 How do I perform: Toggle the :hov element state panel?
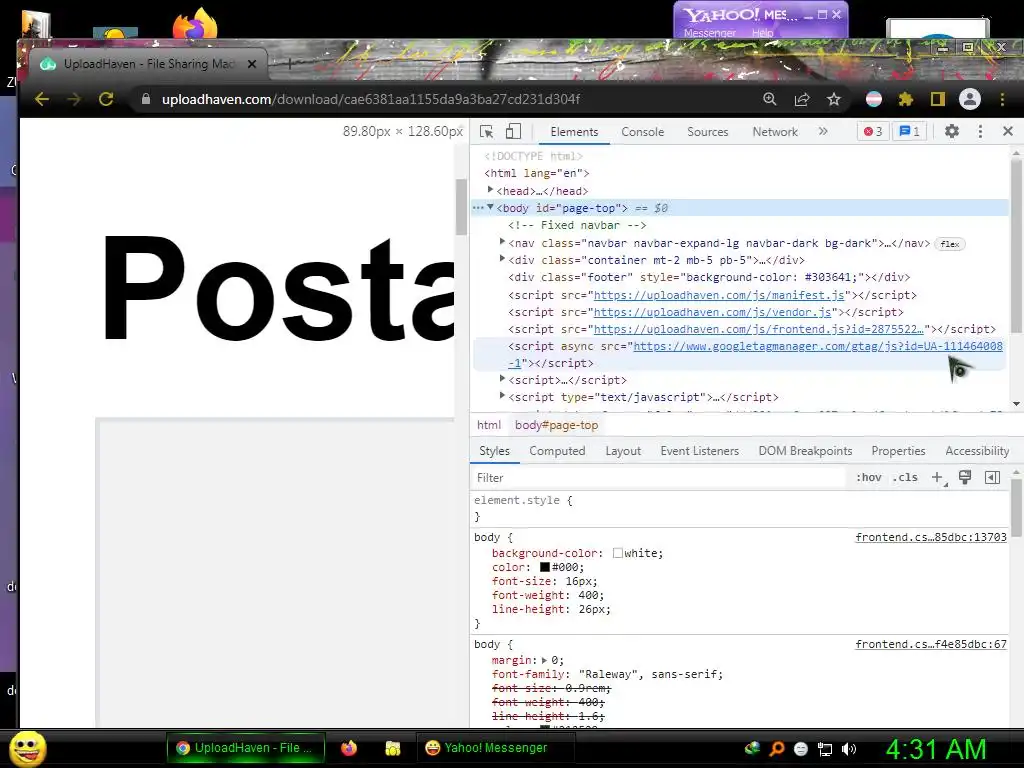coord(869,477)
